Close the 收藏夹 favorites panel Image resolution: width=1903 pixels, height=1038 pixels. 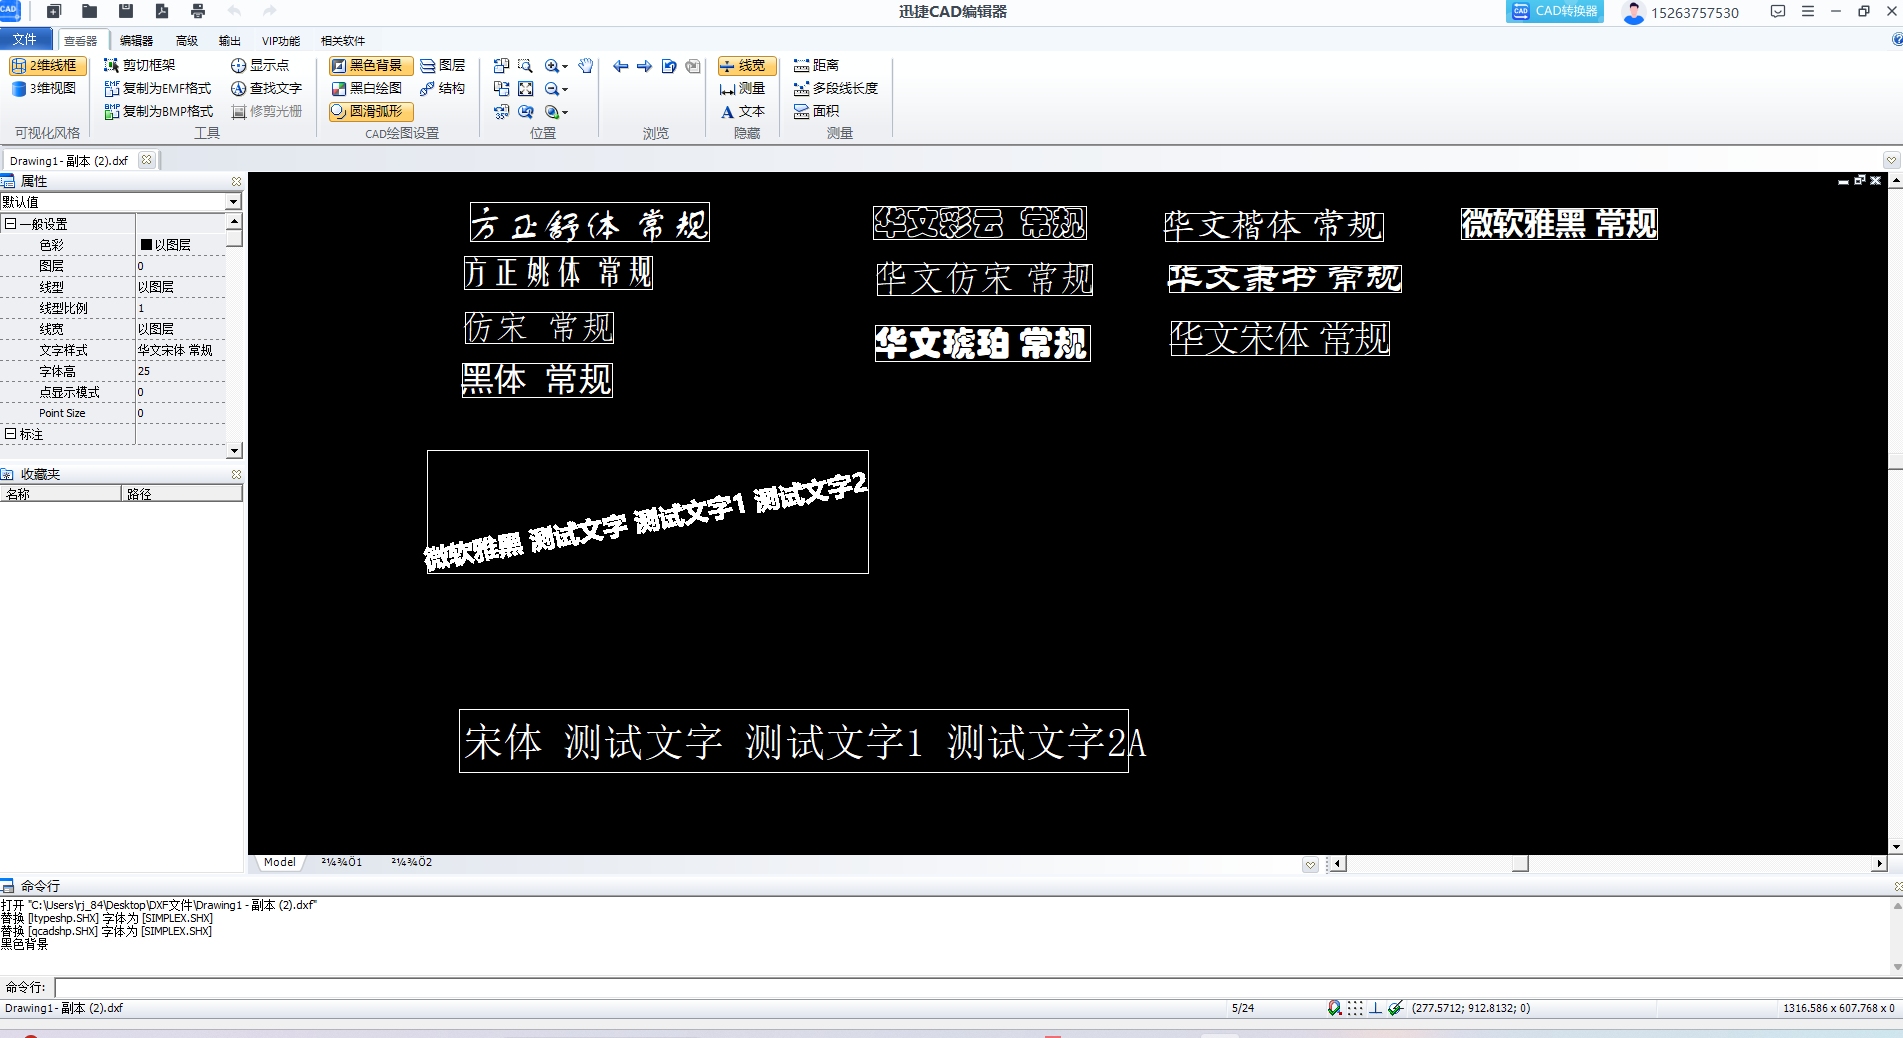click(236, 474)
